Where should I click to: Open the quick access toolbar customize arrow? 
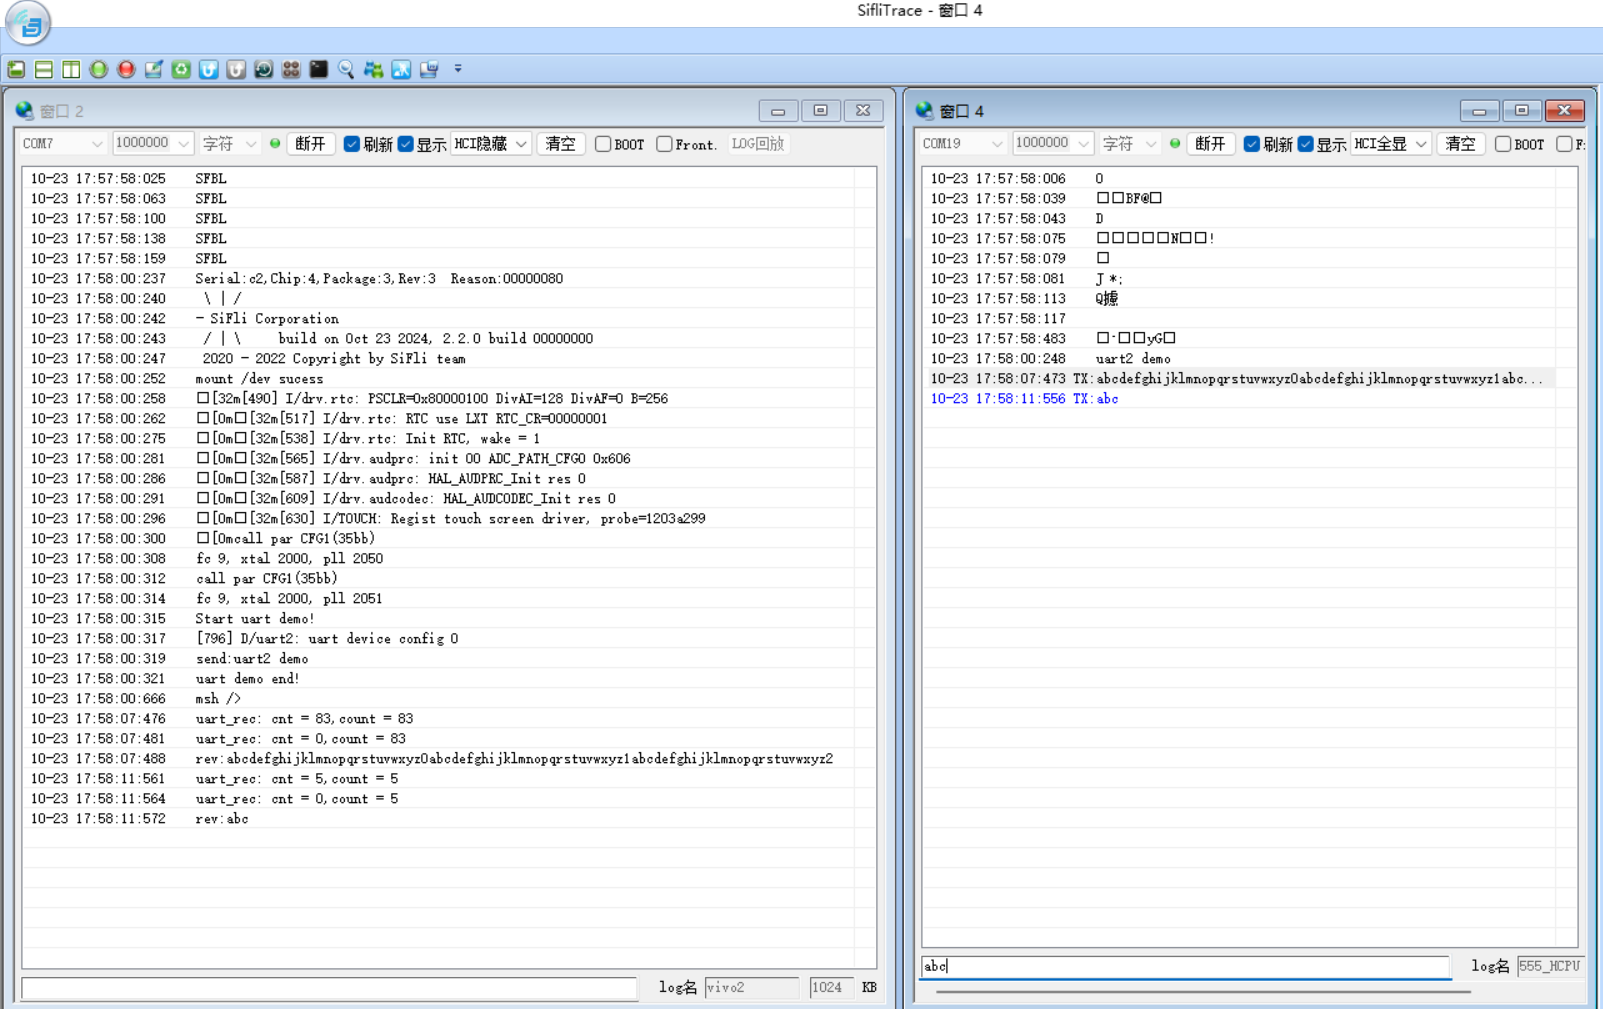pyautogui.click(x=458, y=69)
